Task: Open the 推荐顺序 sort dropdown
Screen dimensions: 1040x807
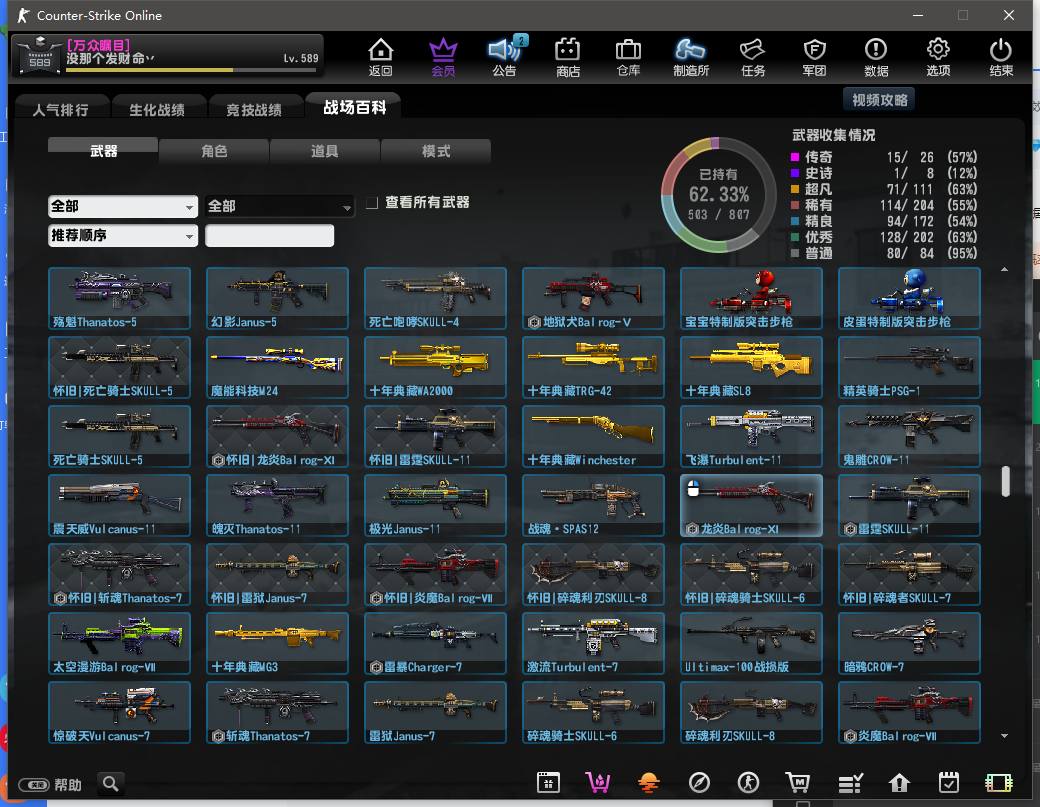Action: pyautogui.click(x=123, y=235)
